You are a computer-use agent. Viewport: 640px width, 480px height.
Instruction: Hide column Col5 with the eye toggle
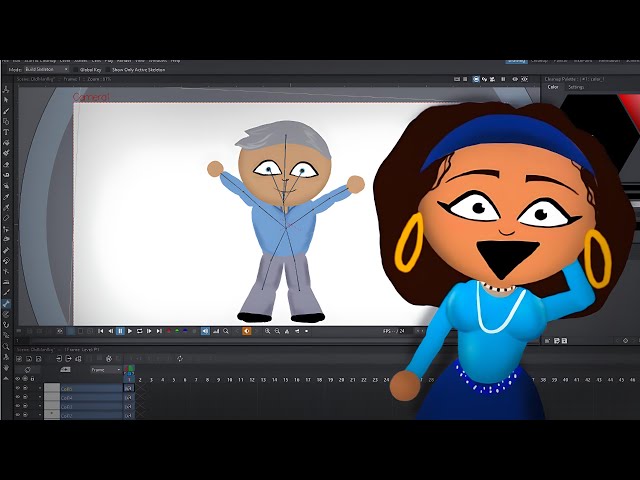pyautogui.click(x=18, y=389)
